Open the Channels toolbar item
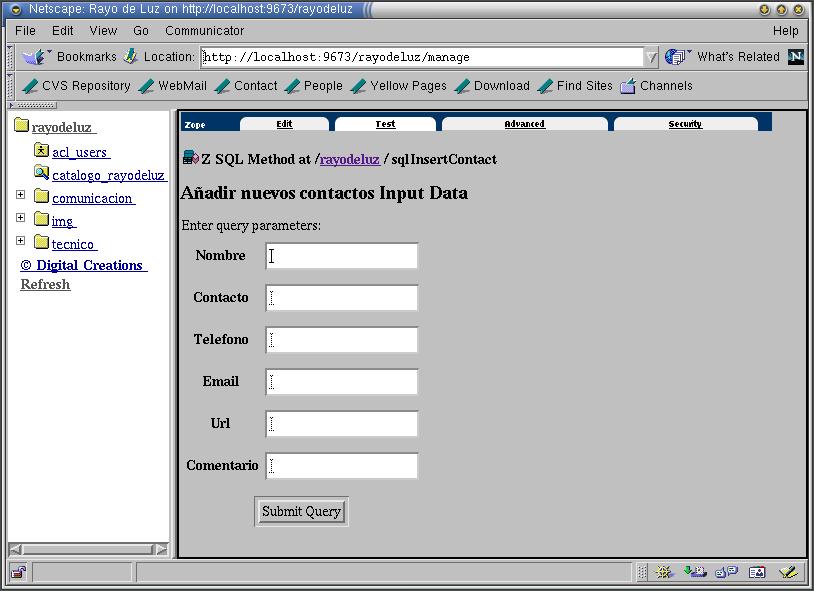 (x=656, y=86)
